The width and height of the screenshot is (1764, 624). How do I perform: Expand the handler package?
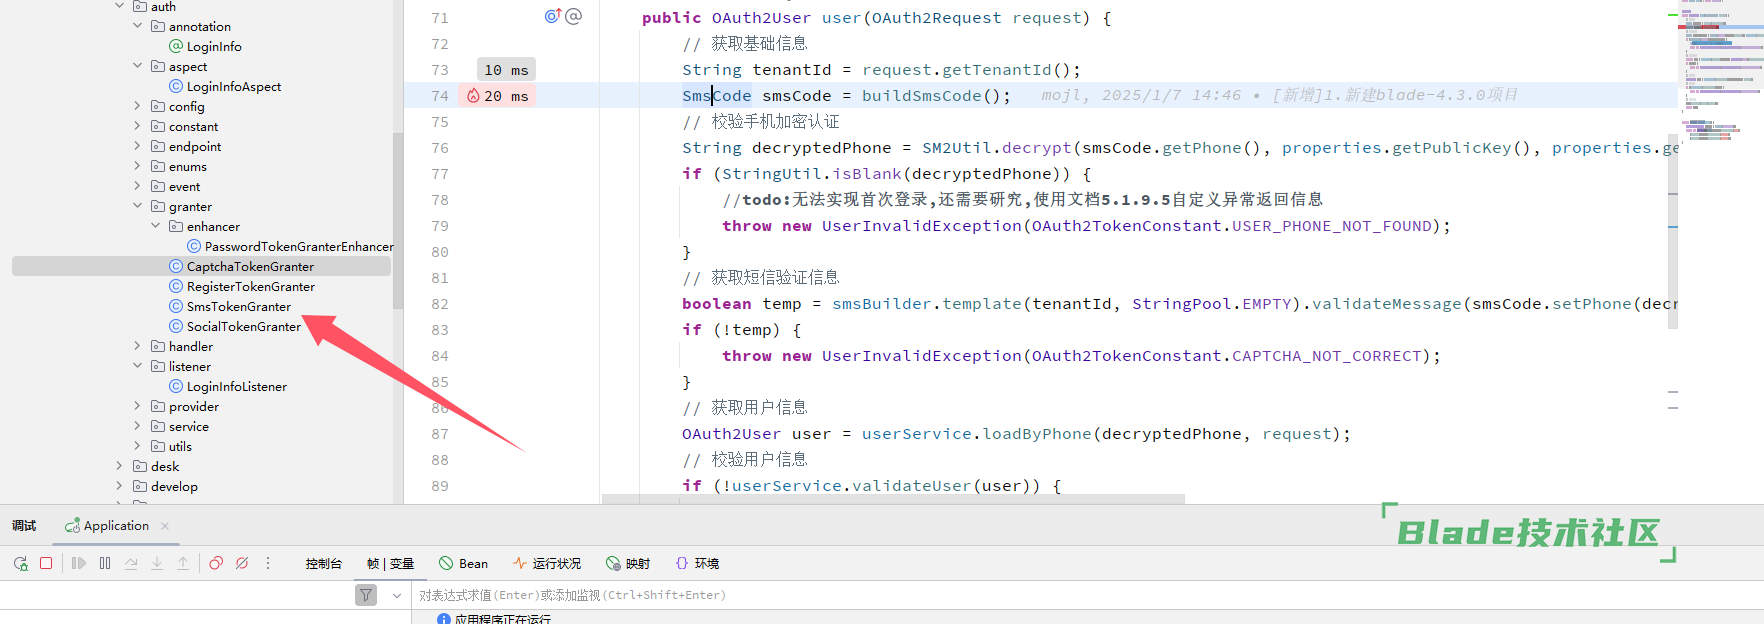(x=138, y=346)
